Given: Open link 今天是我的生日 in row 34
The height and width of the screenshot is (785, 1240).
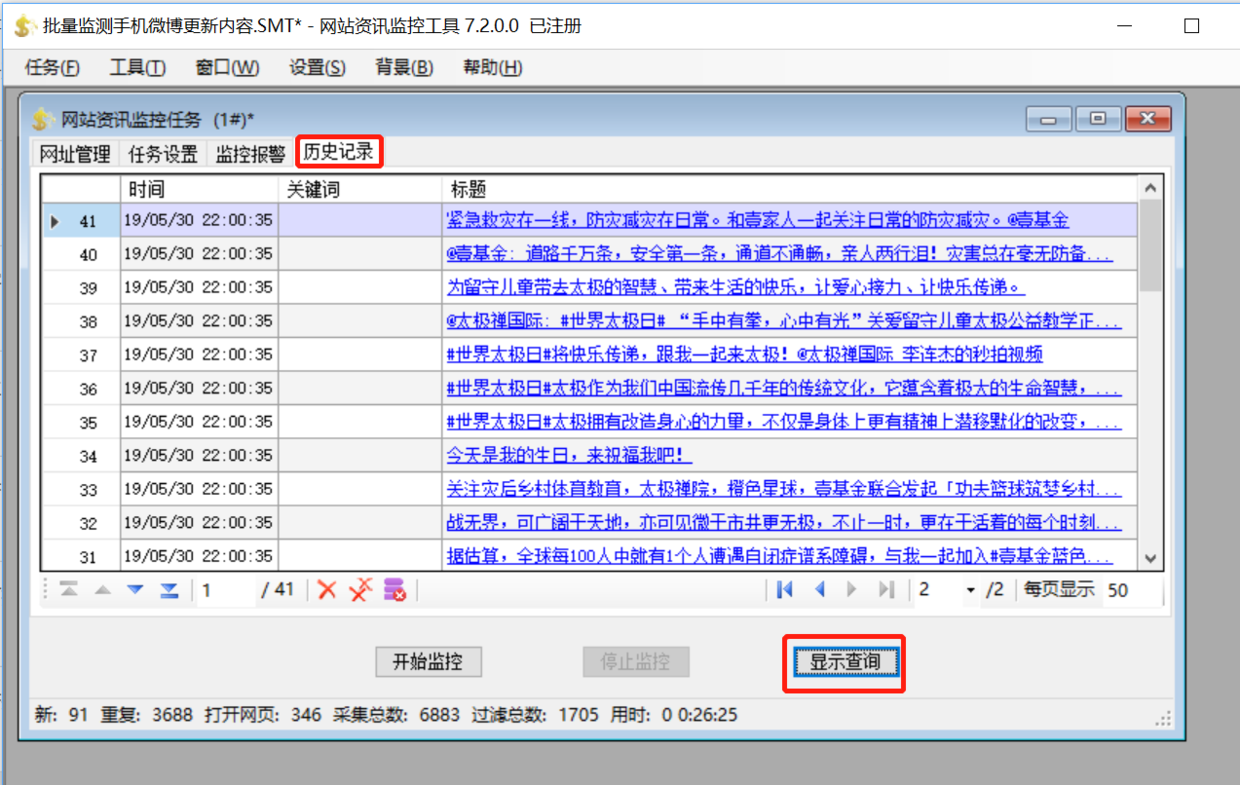Looking at the screenshot, I should tap(569, 455).
